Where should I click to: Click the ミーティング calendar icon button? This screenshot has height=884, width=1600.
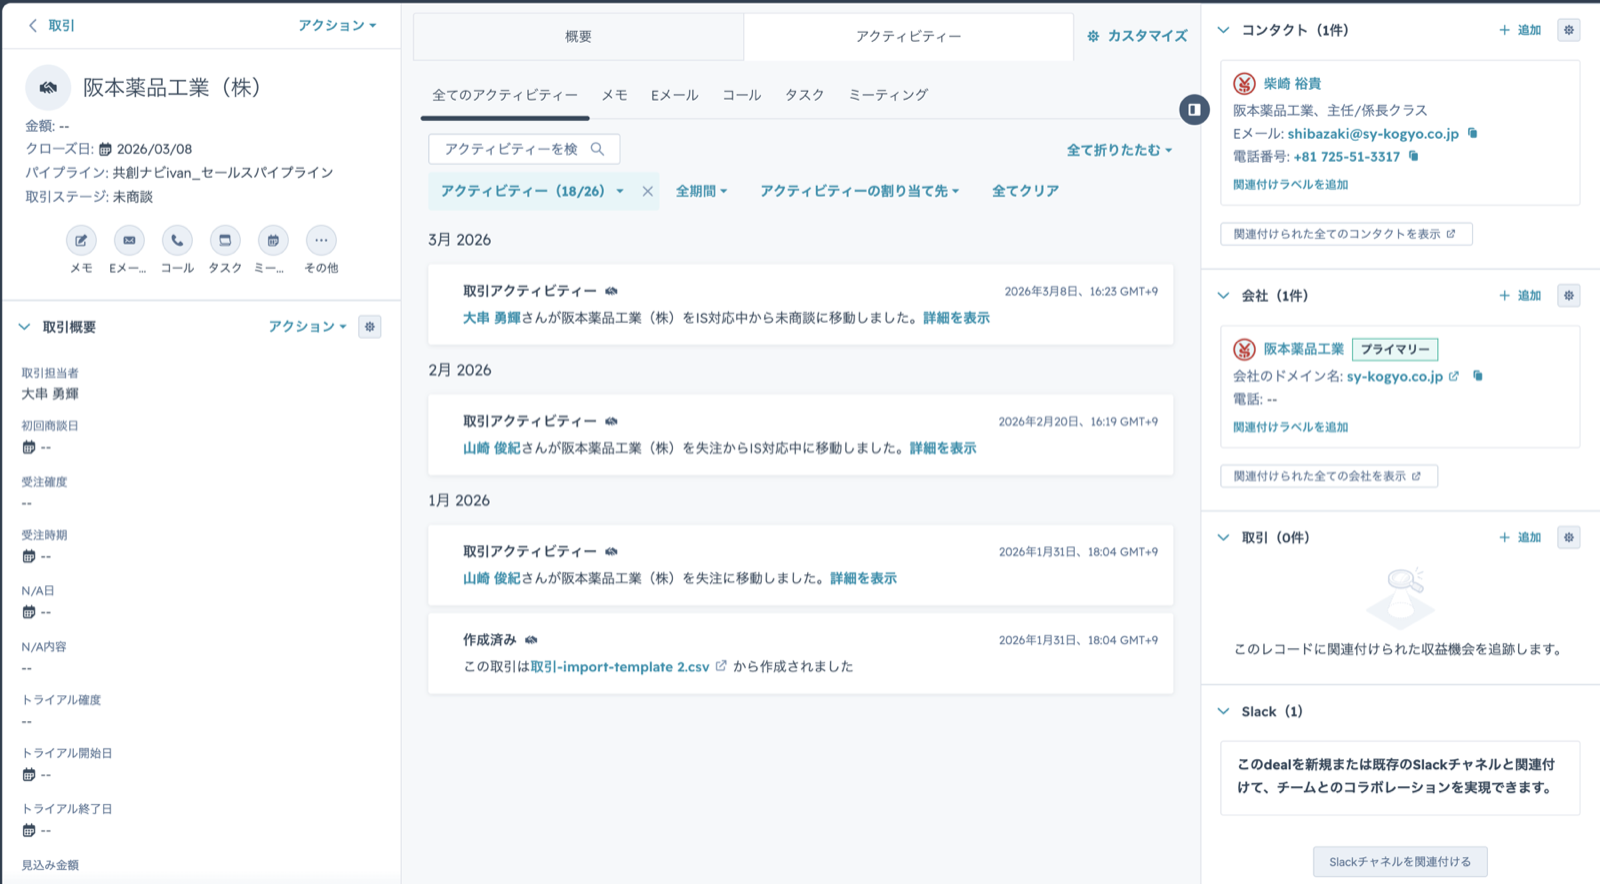coord(273,240)
